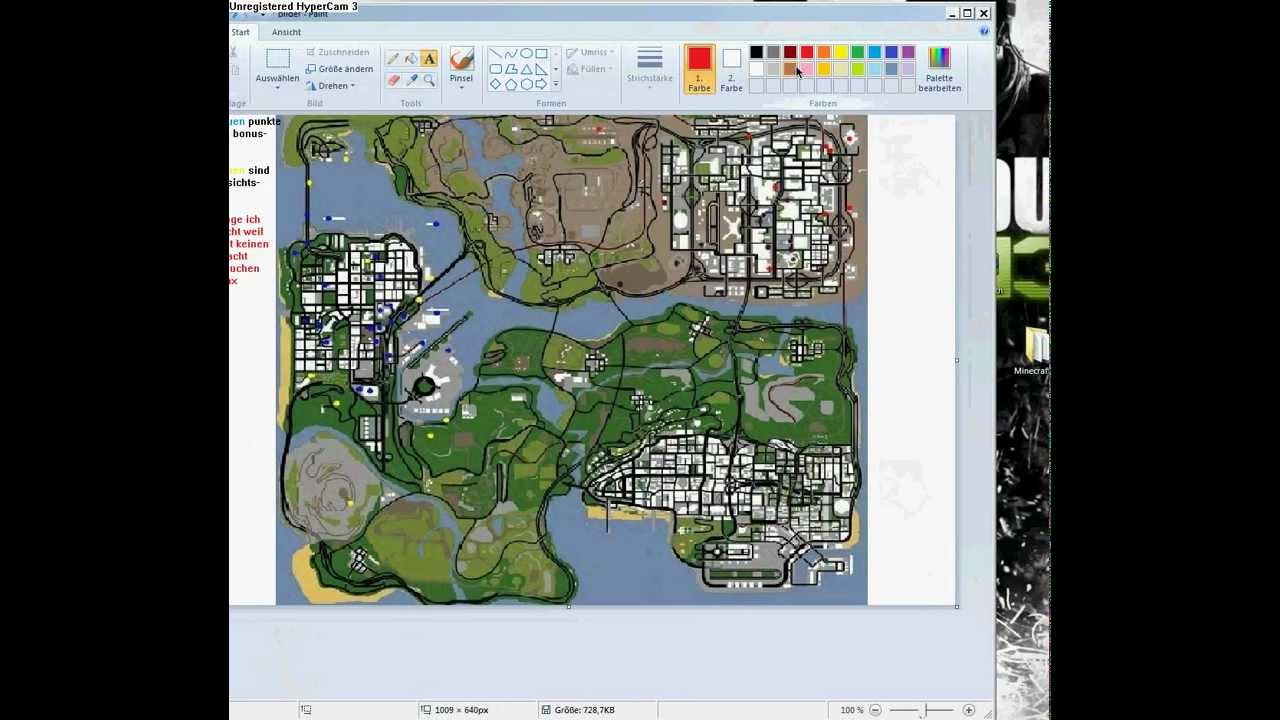Screen dimensions: 1280x720
Task: Pick the purple color swatch
Action: click(908, 52)
